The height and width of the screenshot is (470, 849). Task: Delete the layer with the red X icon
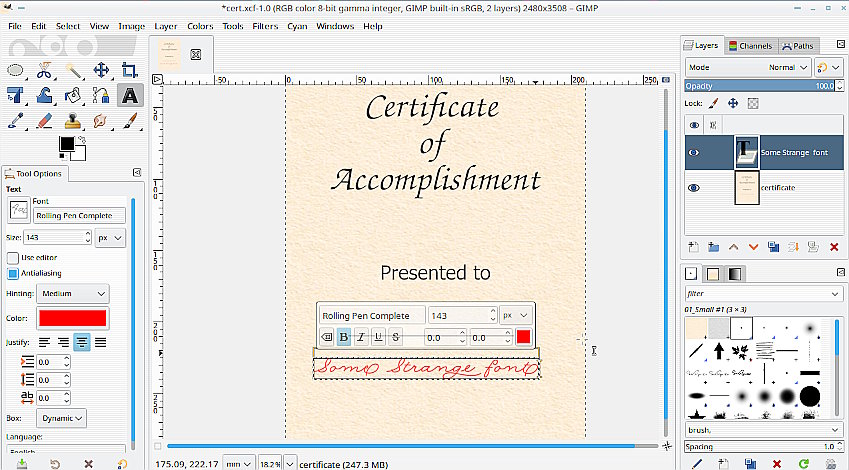[835, 247]
